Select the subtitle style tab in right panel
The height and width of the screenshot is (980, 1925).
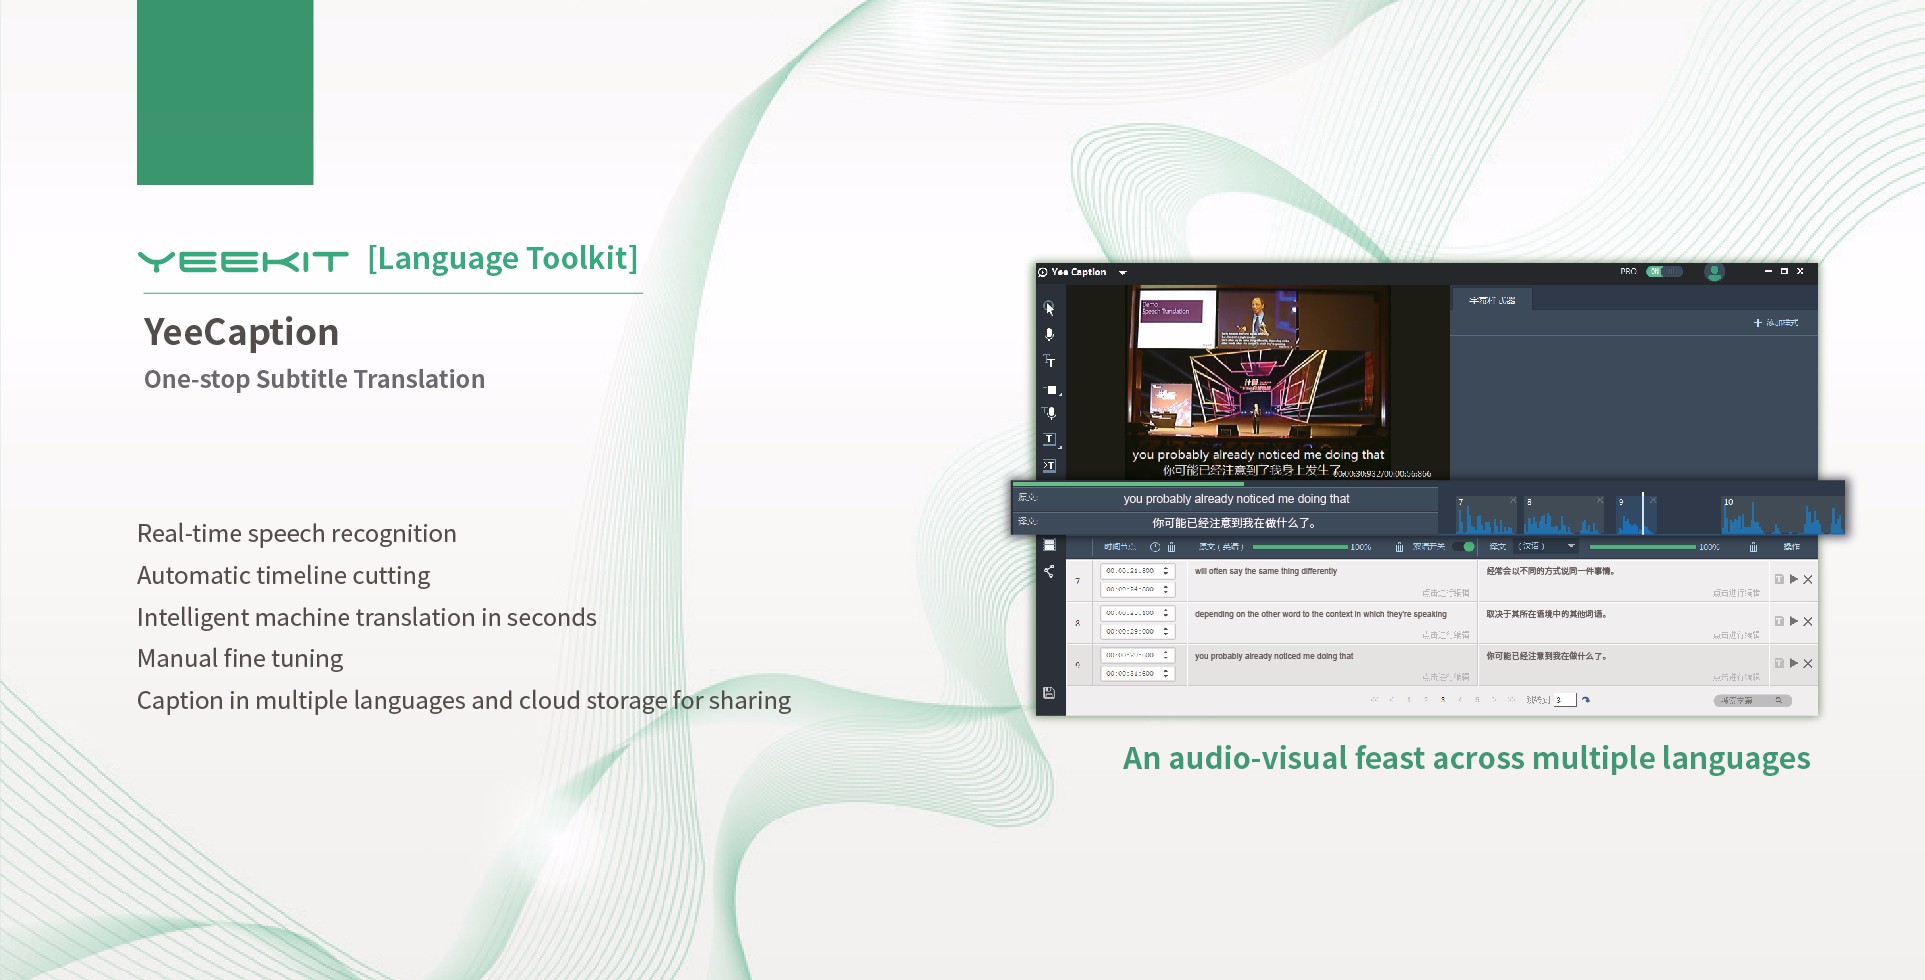(x=1491, y=300)
